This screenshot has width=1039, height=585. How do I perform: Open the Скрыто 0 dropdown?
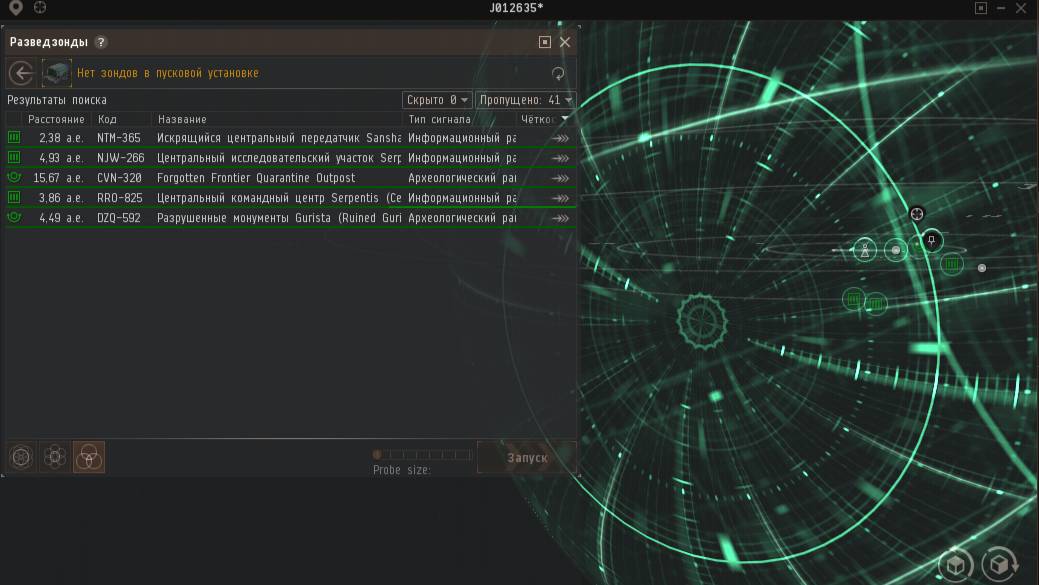click(x=437, y=99)
